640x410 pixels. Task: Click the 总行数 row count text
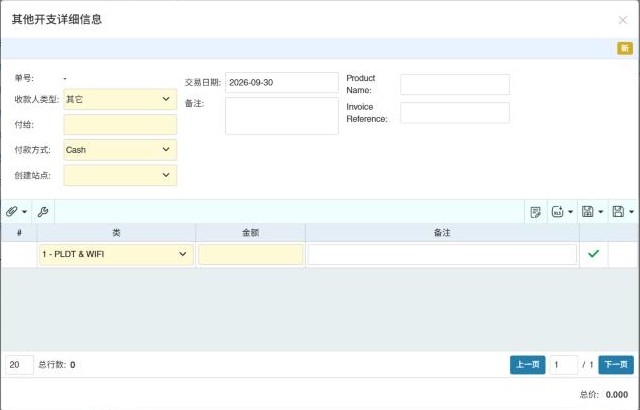[x=57, y=365]
